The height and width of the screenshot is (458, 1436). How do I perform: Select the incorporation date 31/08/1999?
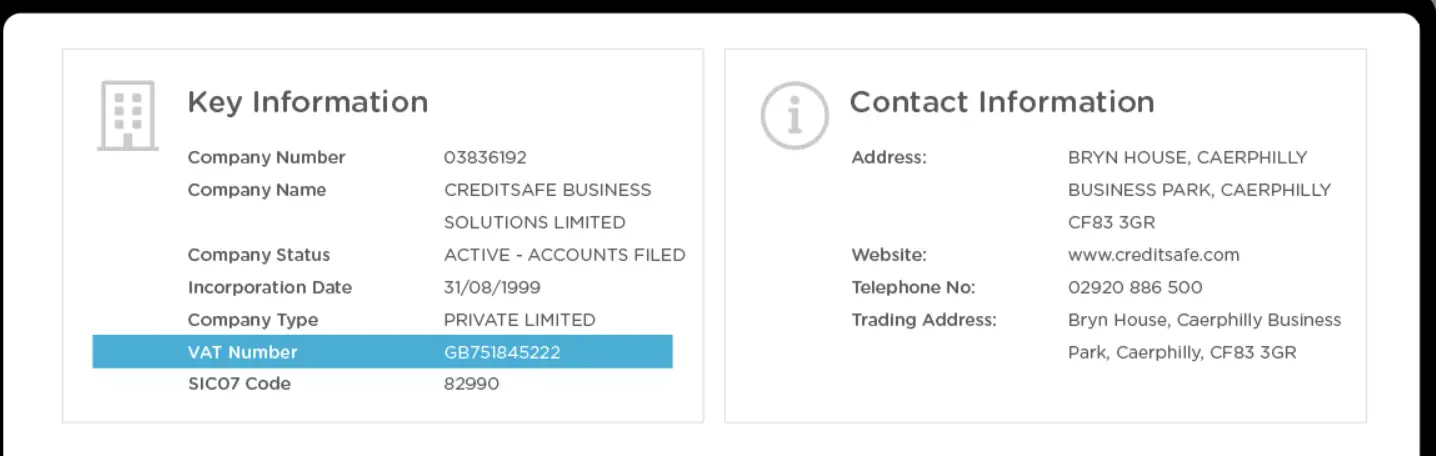coord(492,287)
